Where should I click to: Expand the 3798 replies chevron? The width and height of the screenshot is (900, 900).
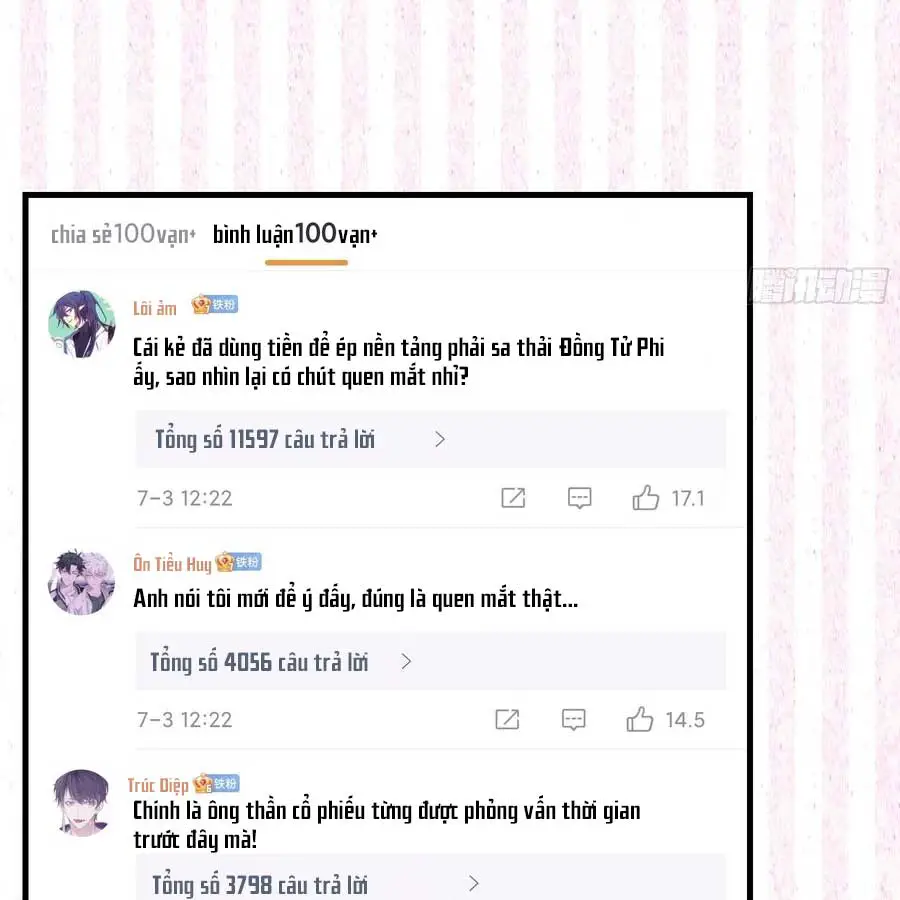point(473,883)
